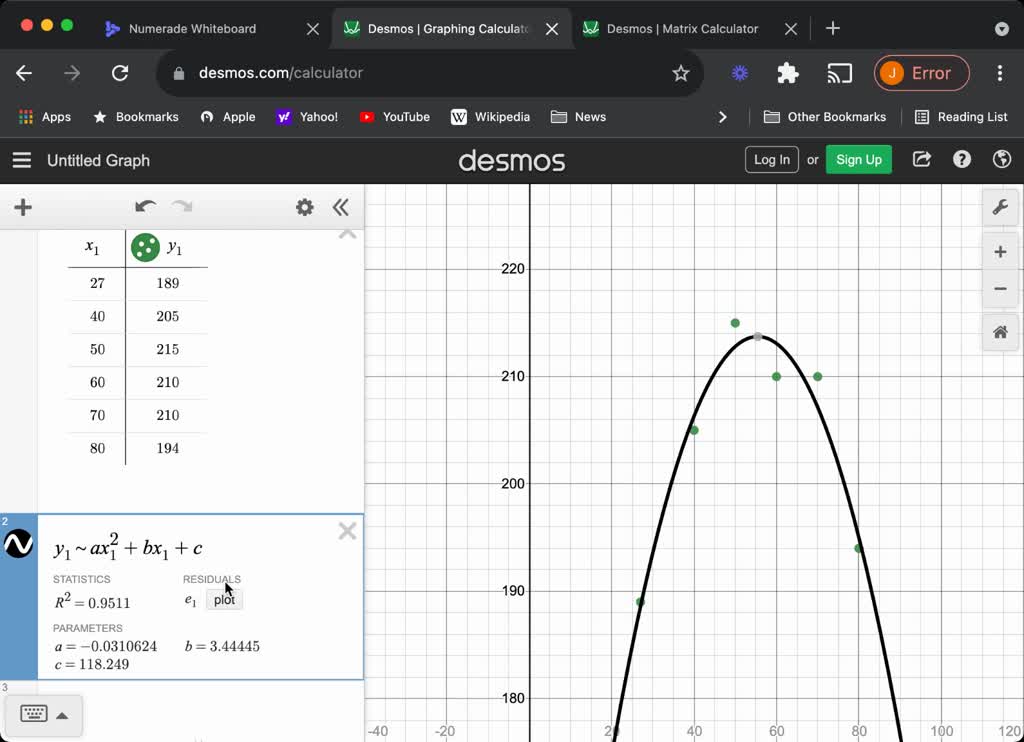Screen dimensions: 1024x742
Task: Open the Extensions puzzle menu
Action: click(788, 73)
